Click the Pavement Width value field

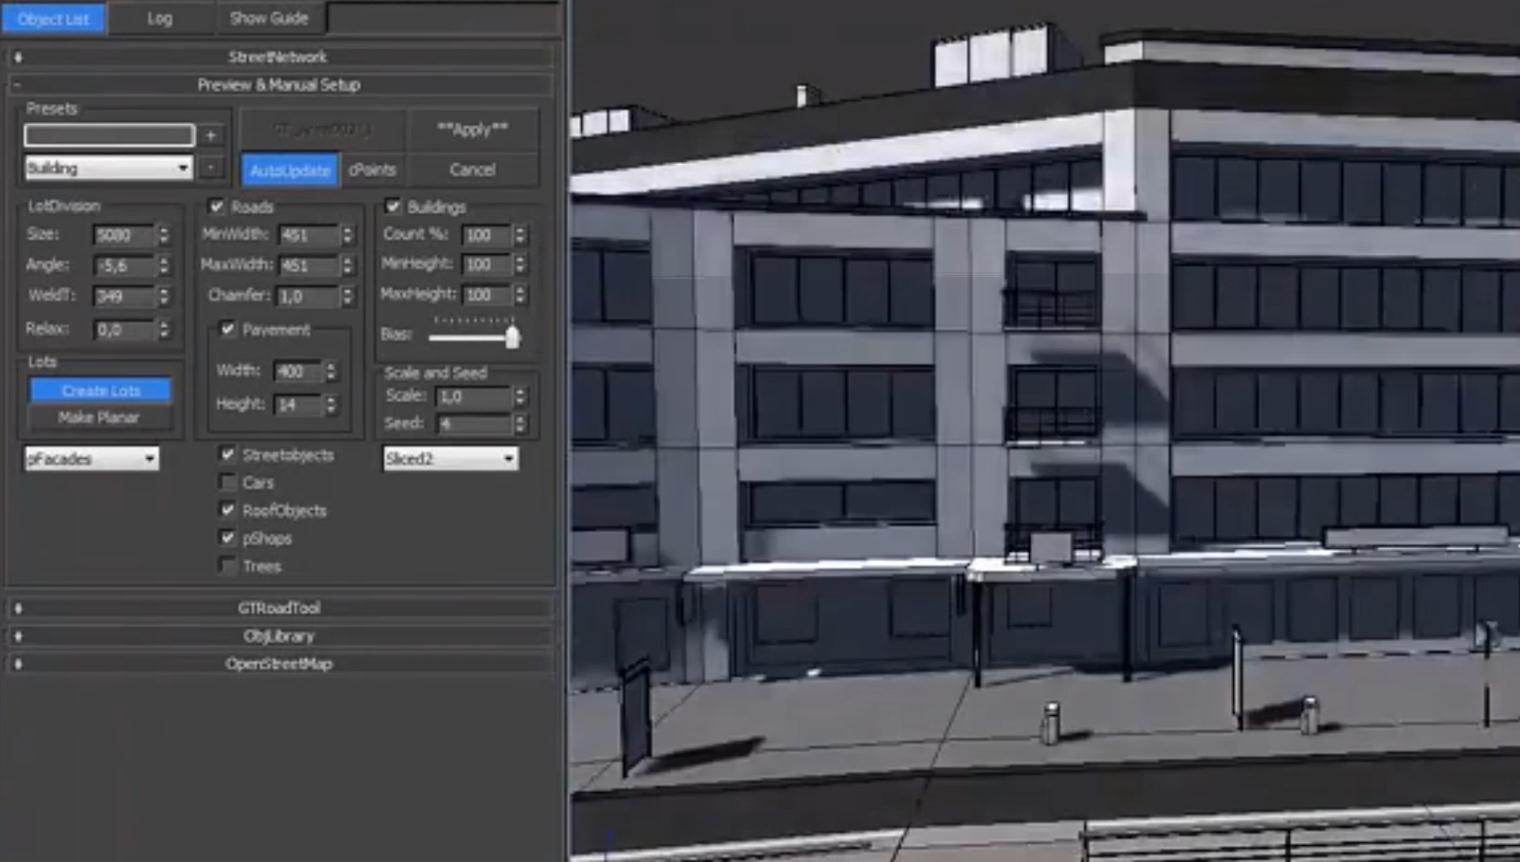coord(297,371)
